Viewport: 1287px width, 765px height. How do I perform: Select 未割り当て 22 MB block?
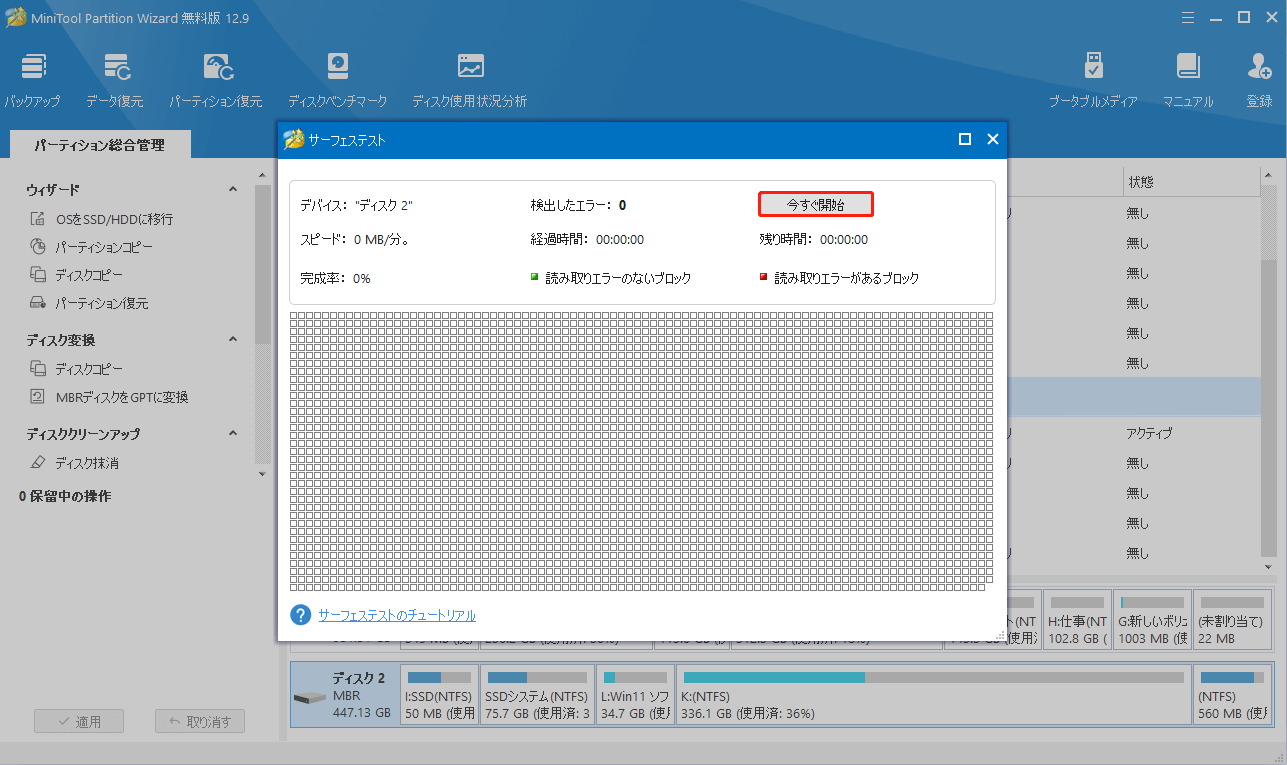pos(1232,620)
